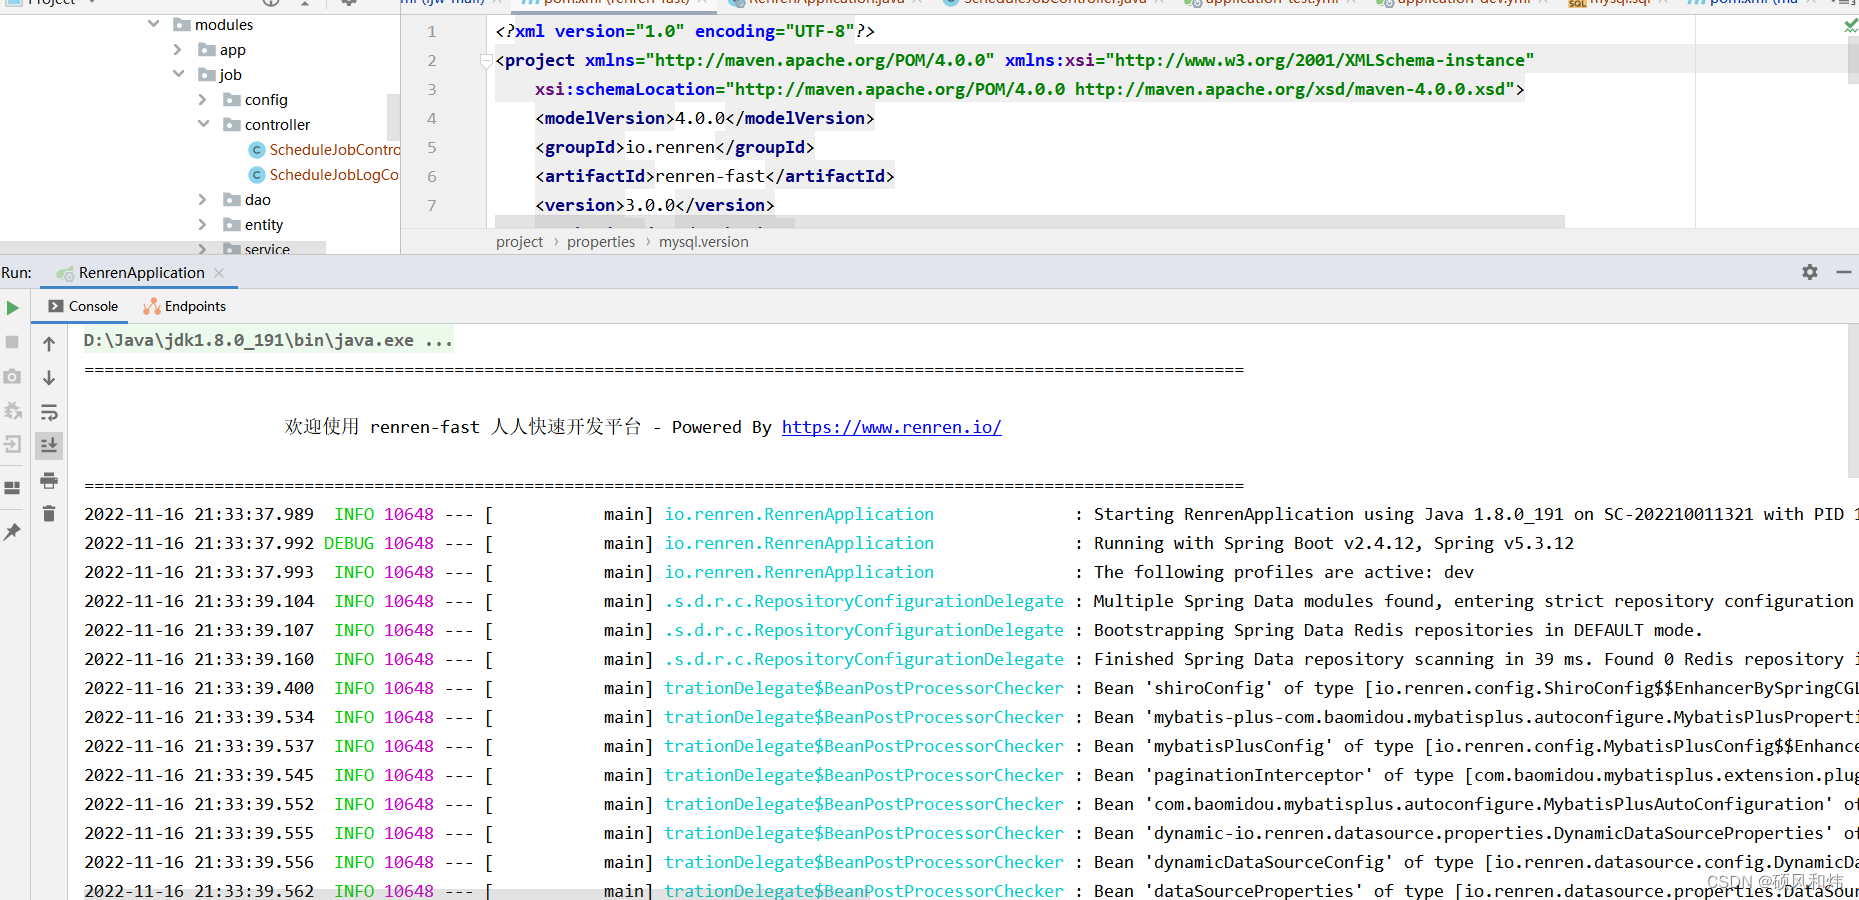
Task: Click line number 1 in the gutter
Action: coord(432,32)
